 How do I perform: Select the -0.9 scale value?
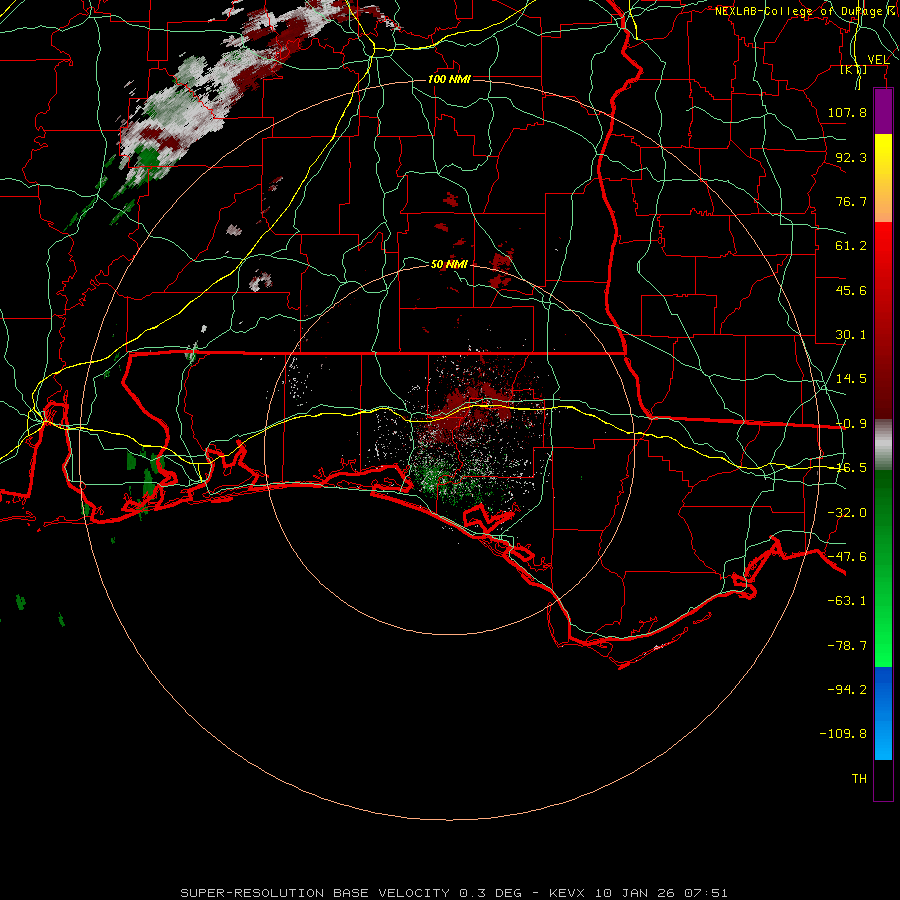[851, 424]
